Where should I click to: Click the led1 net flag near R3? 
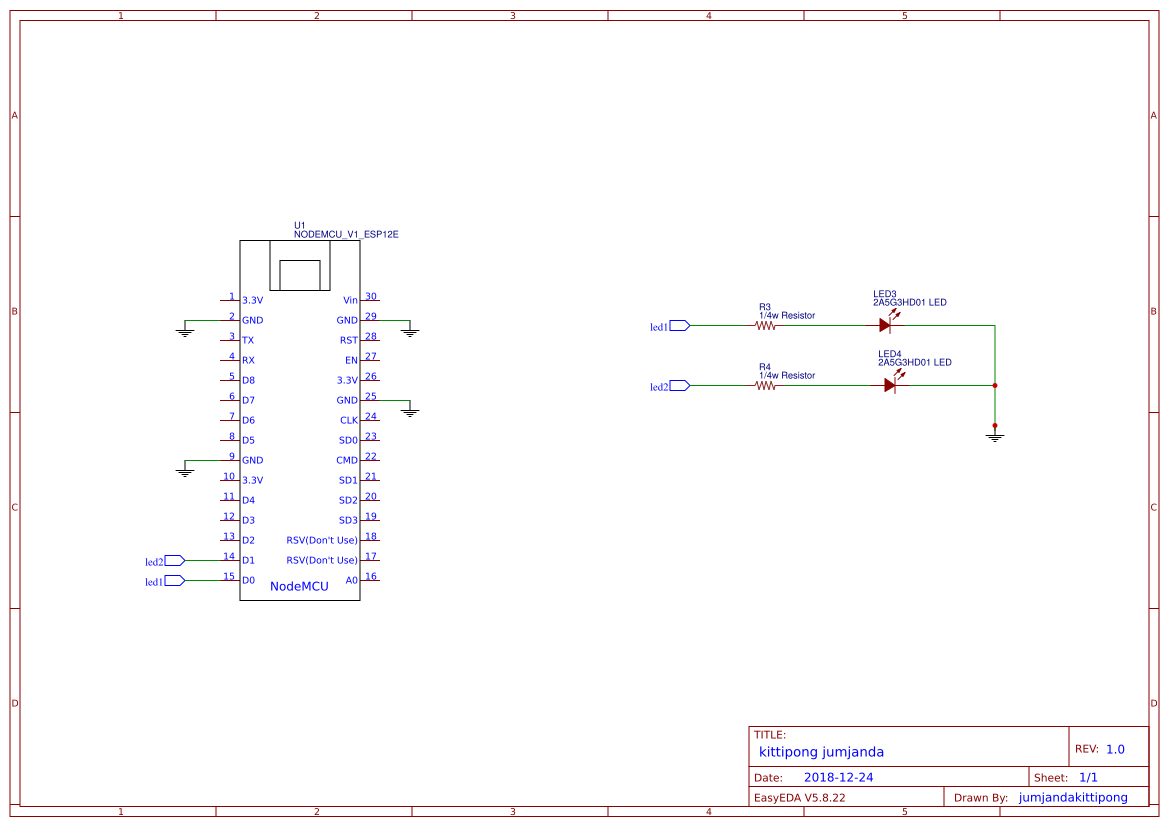[679, 324]
